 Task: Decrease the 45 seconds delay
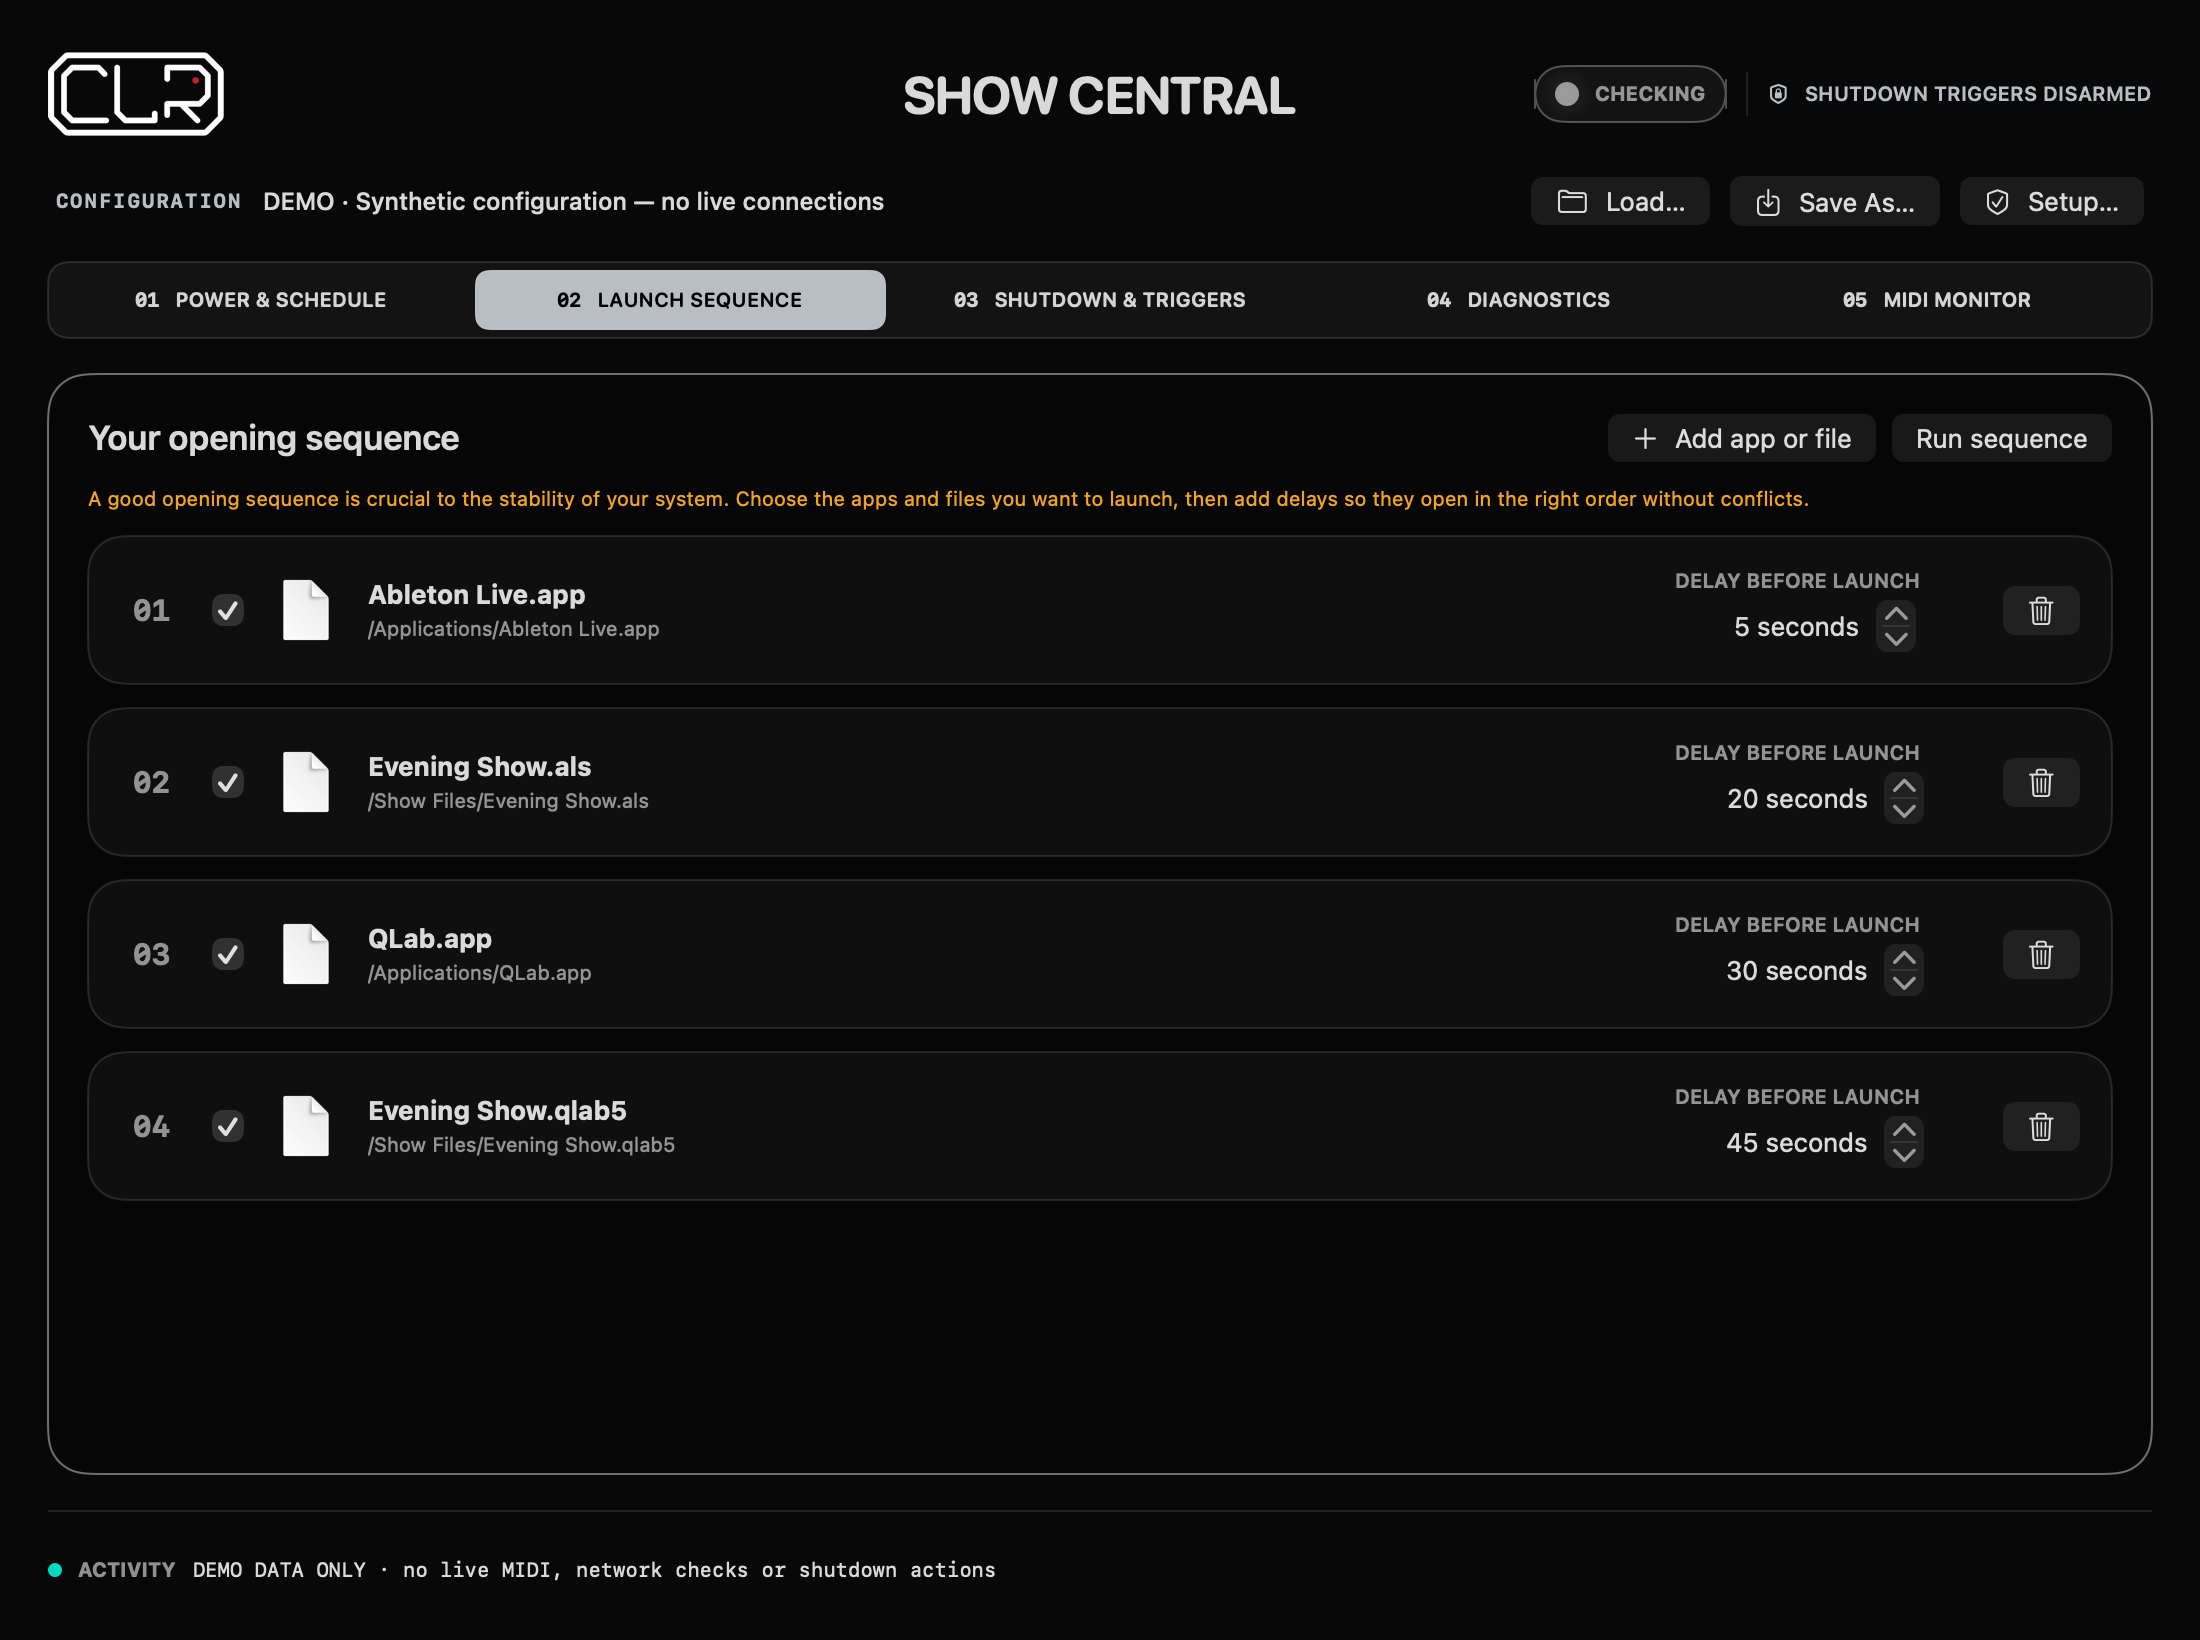point(1904,1155)
